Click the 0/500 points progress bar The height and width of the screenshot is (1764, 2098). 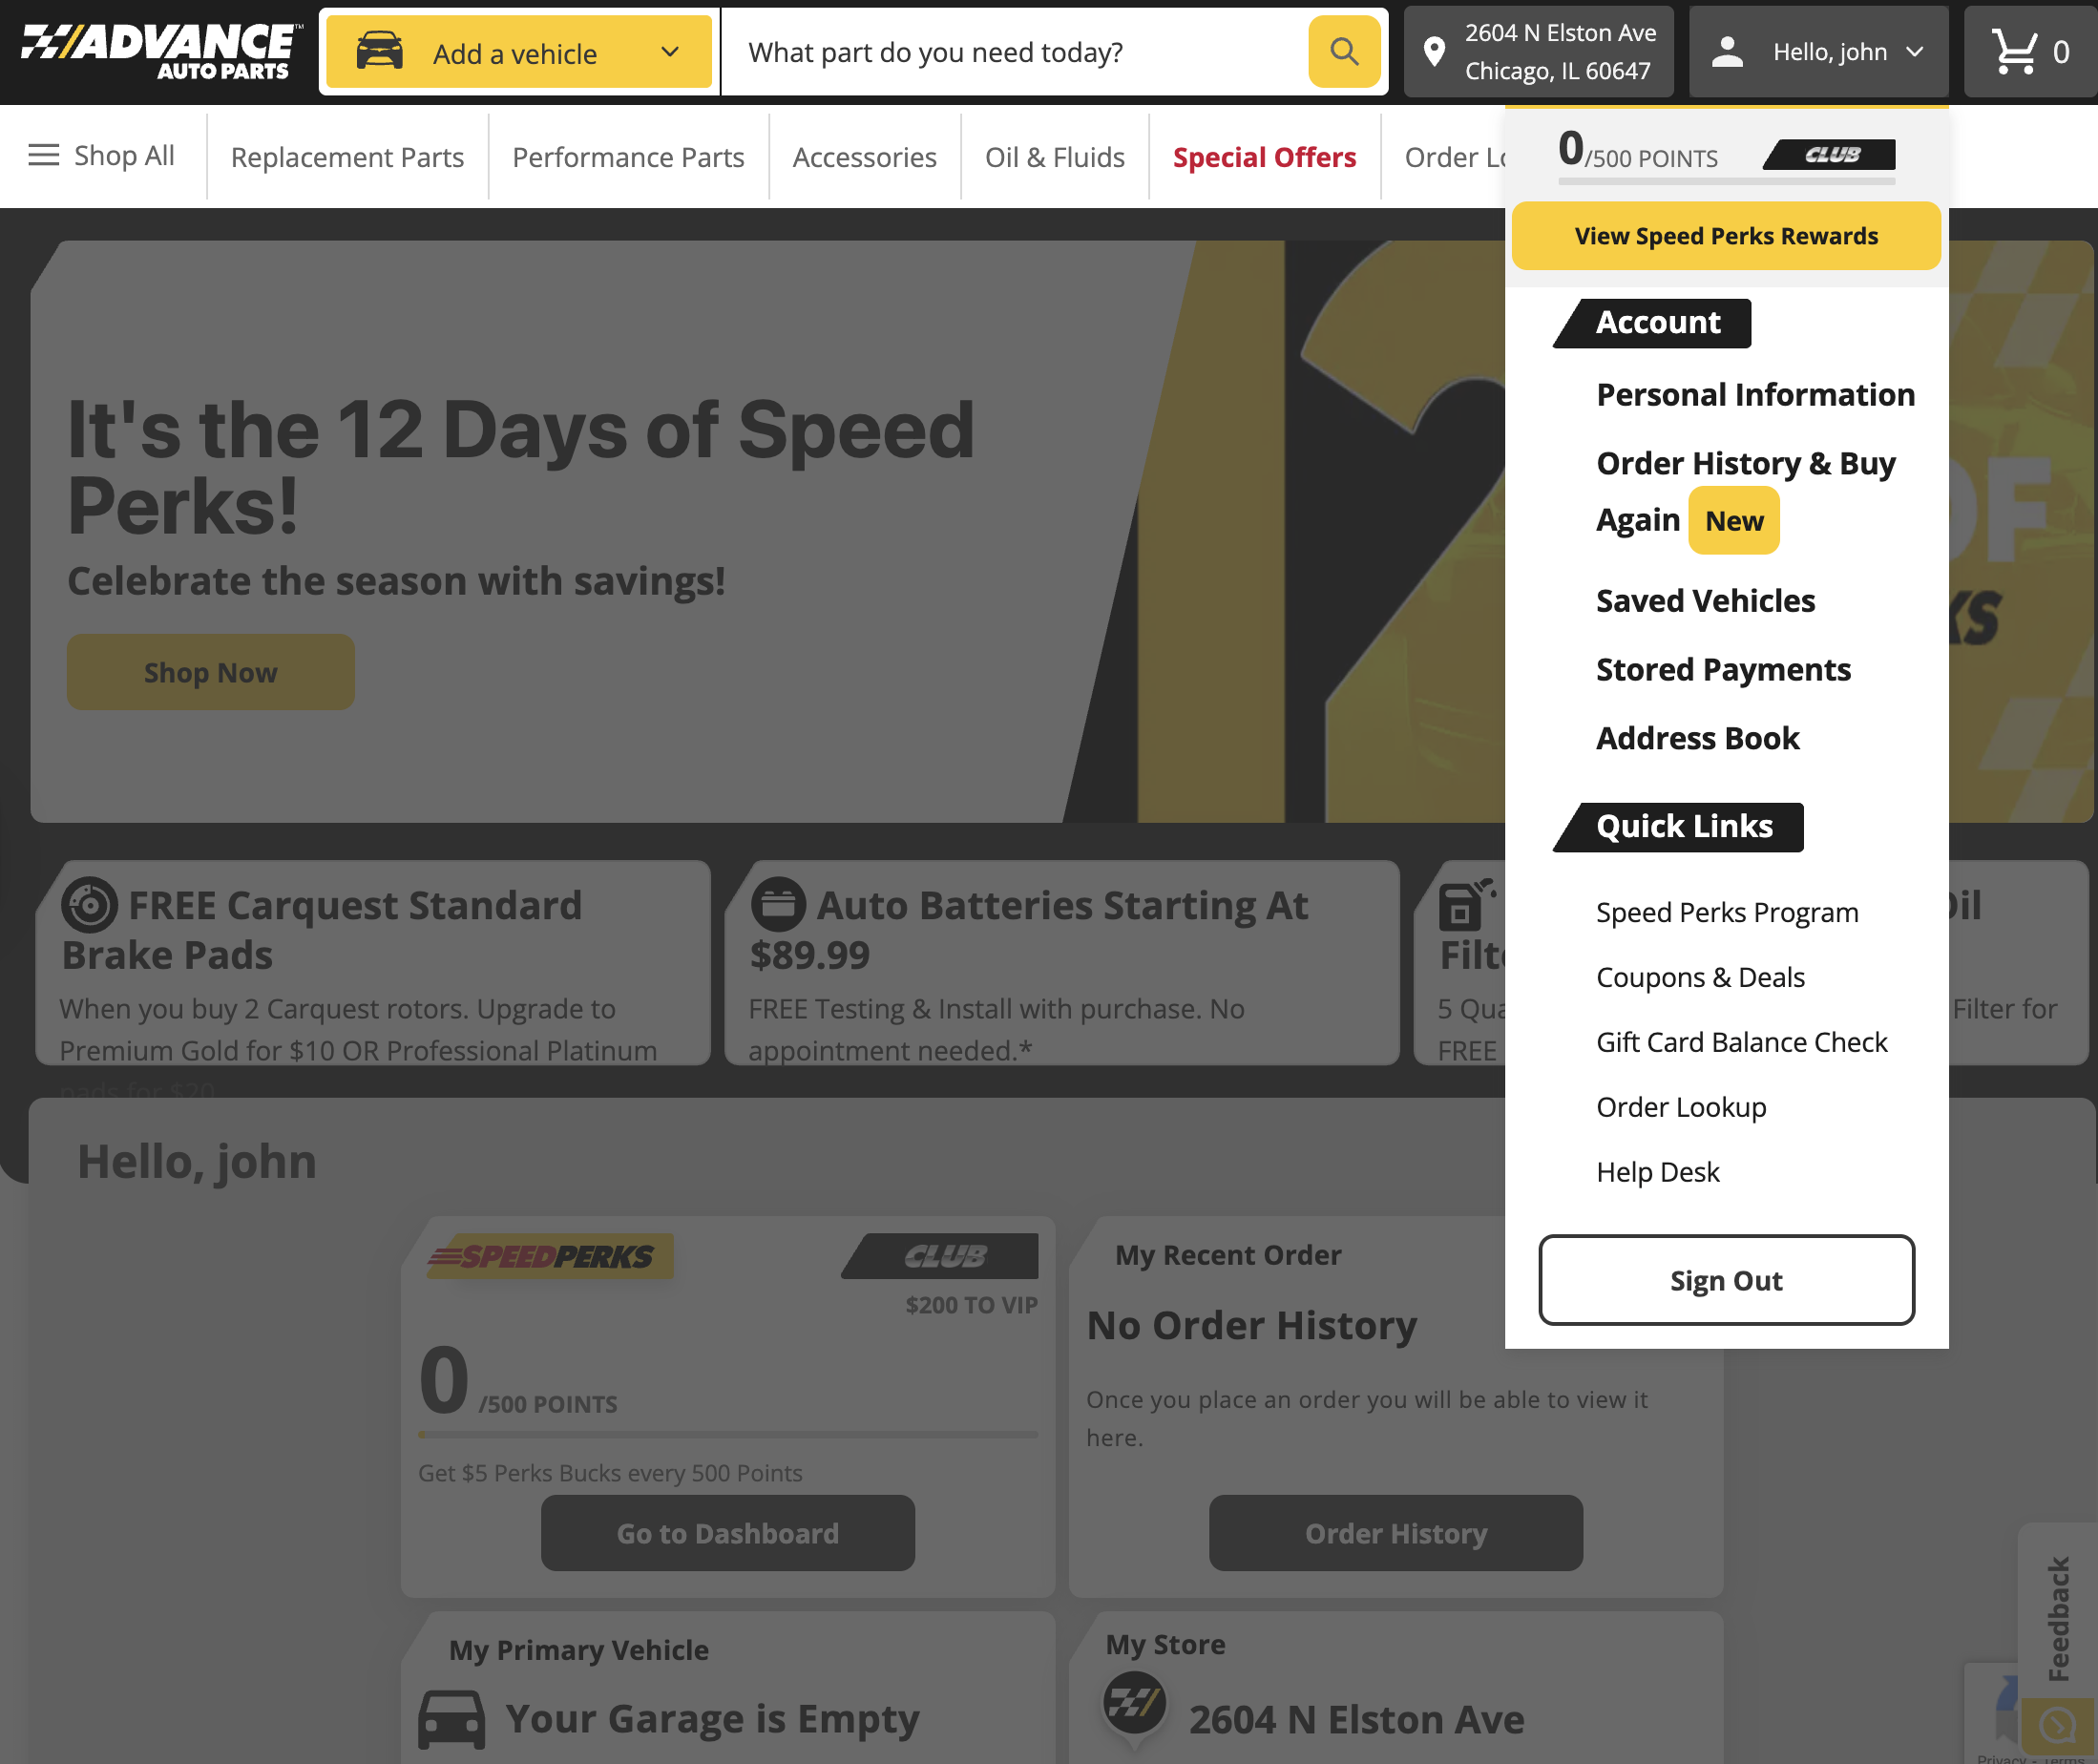click(1725, 182)
